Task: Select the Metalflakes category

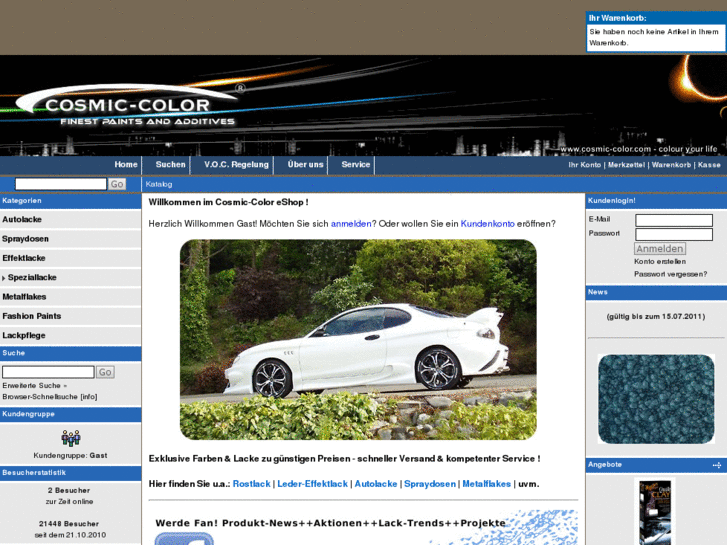Action: [24, 297]
